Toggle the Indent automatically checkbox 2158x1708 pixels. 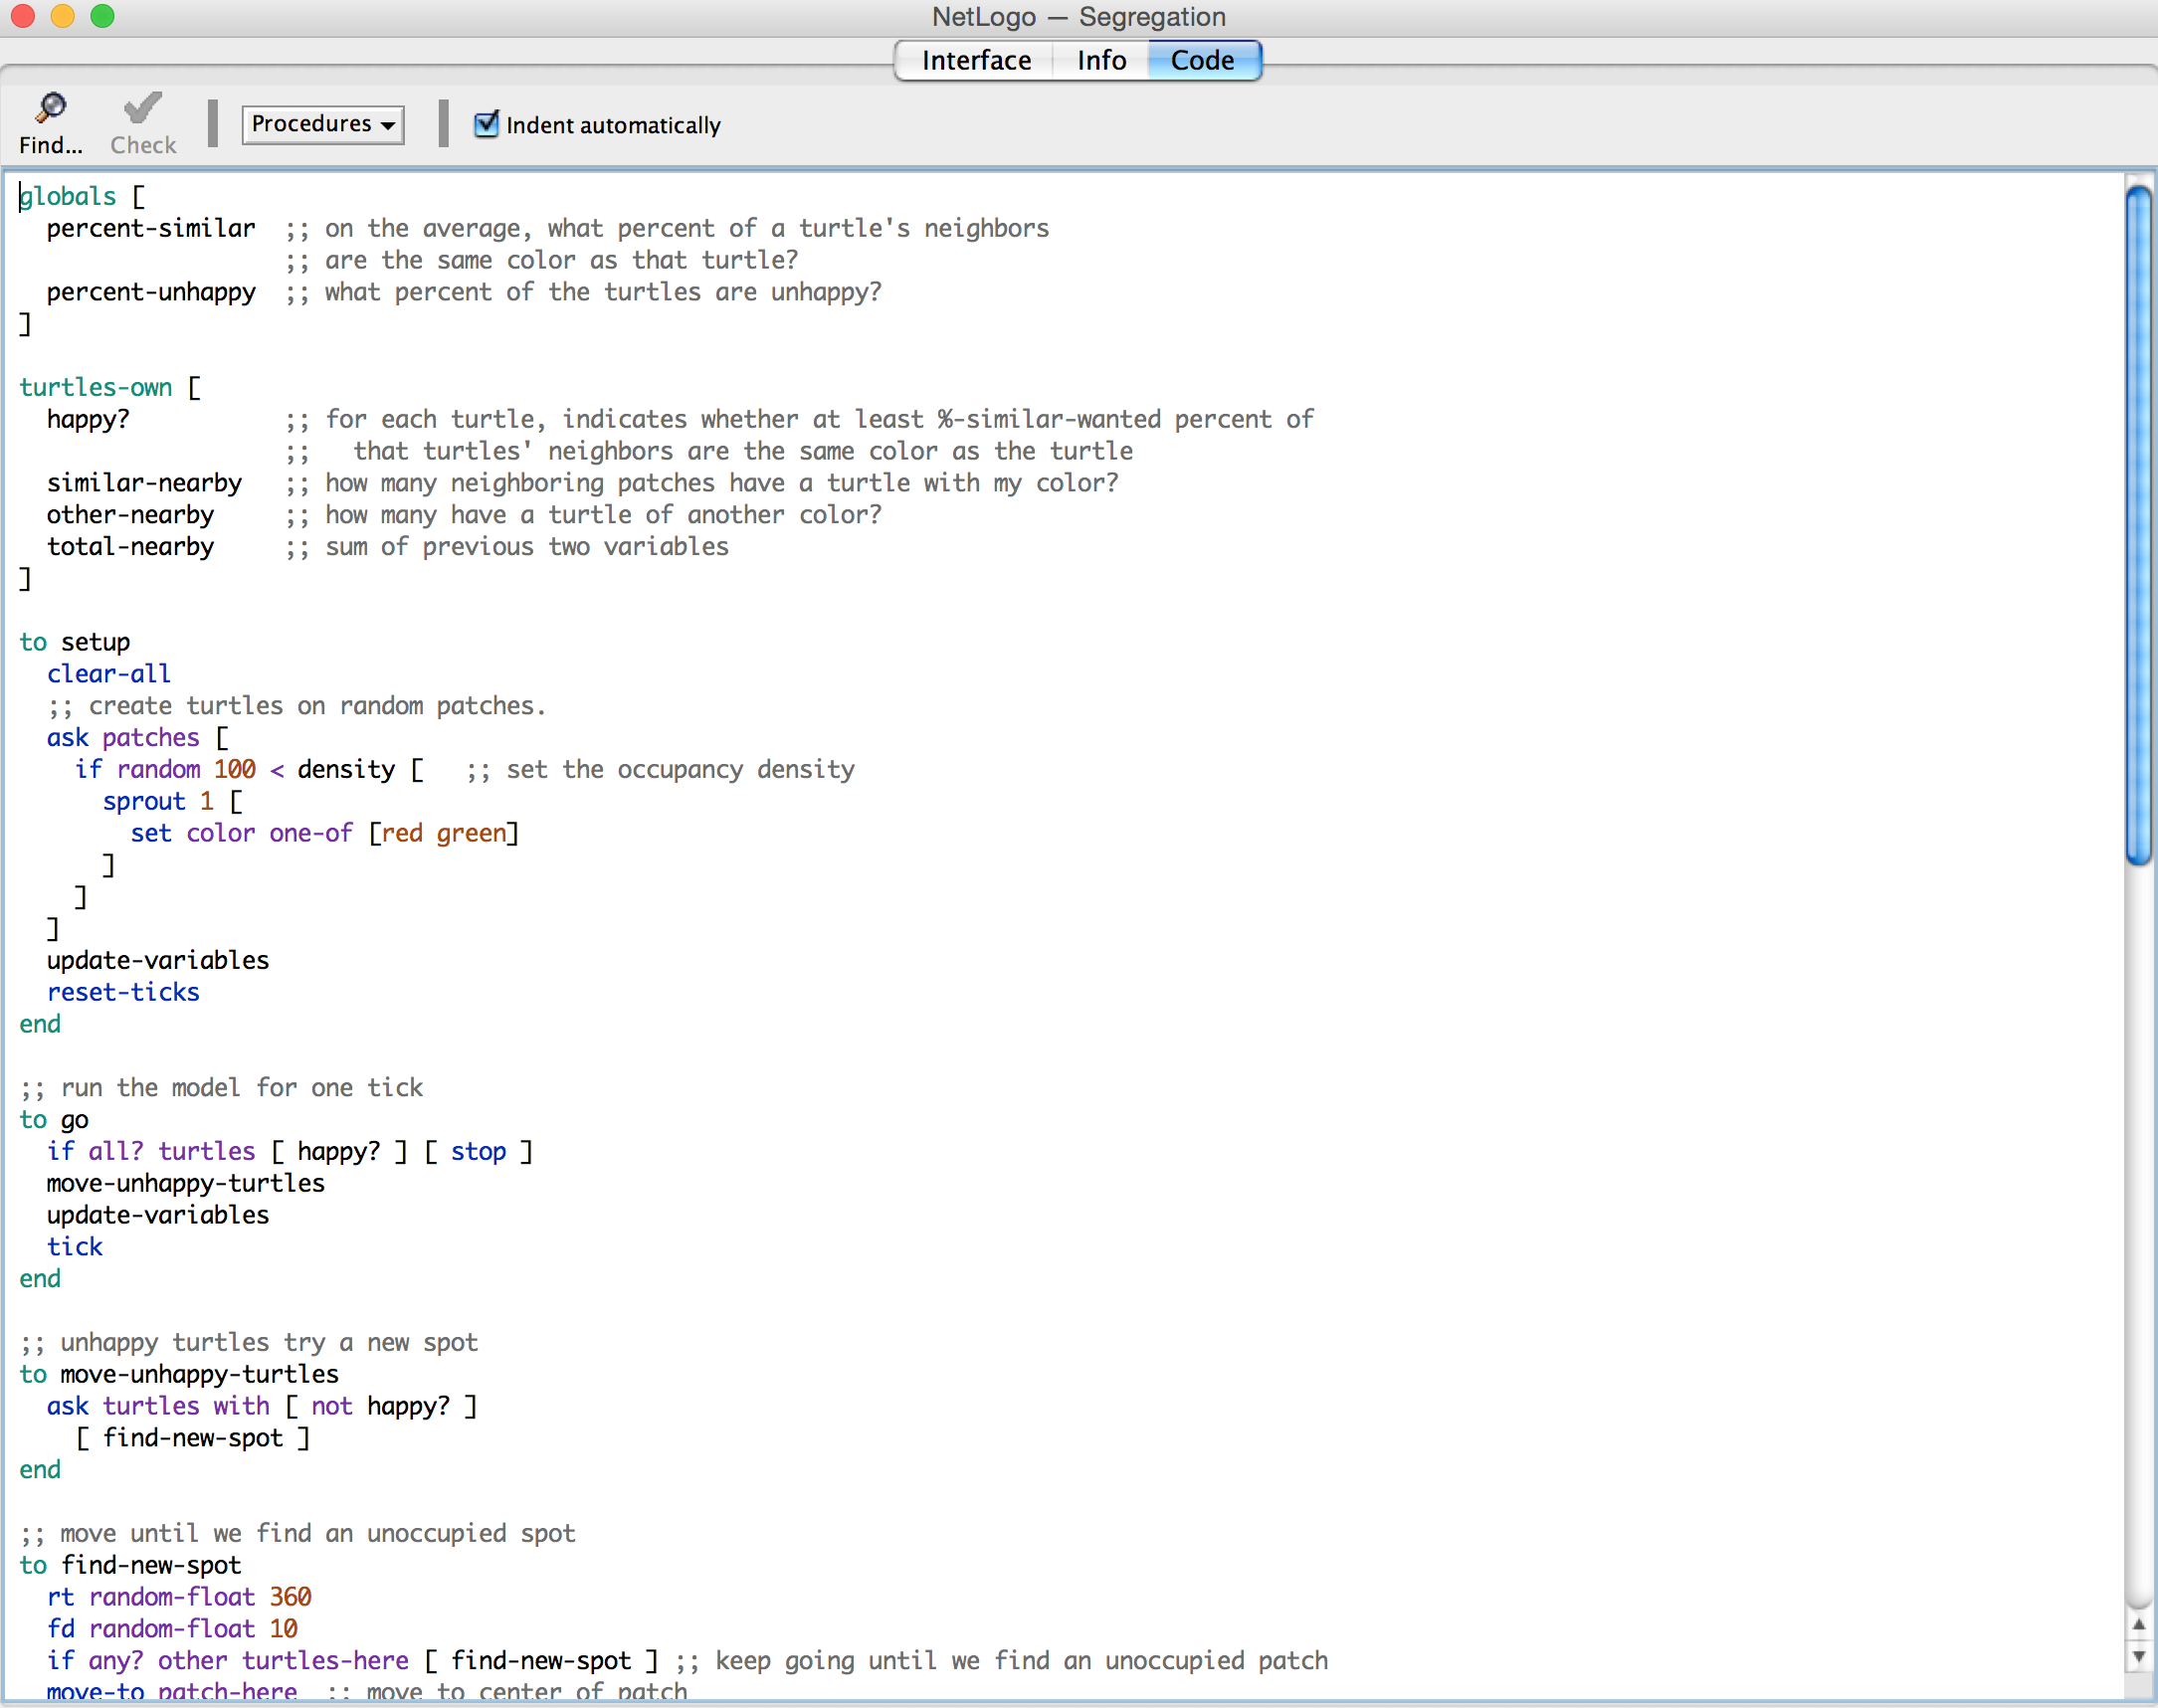point(486,124)
